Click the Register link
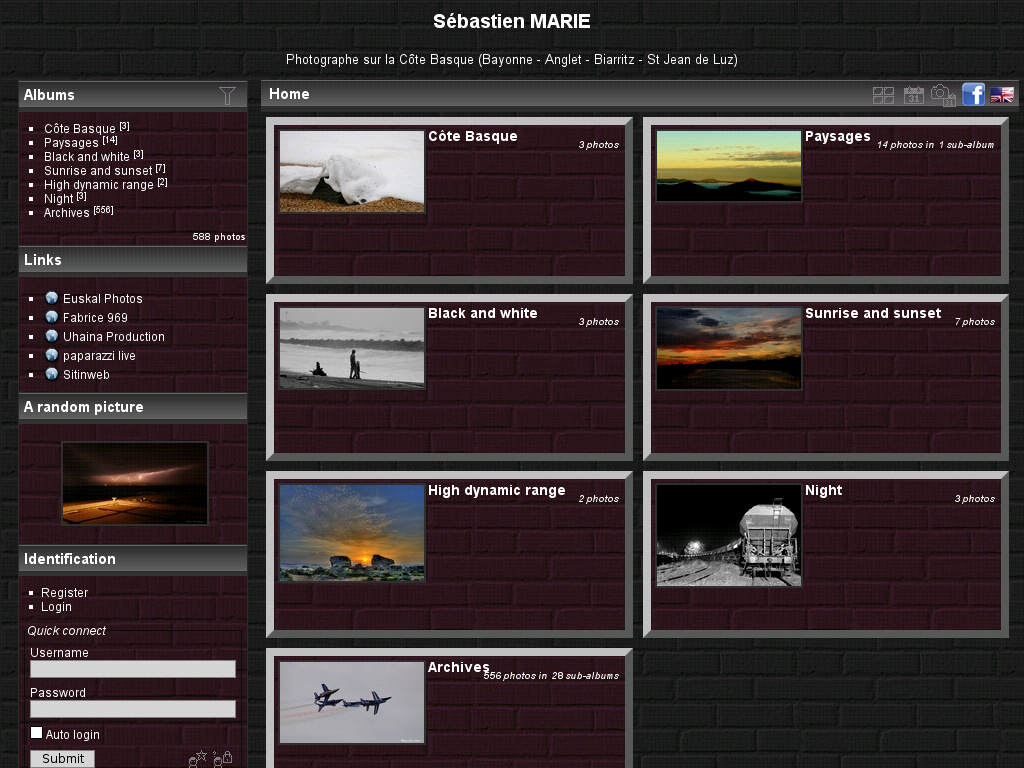 (x=64, y=593)
